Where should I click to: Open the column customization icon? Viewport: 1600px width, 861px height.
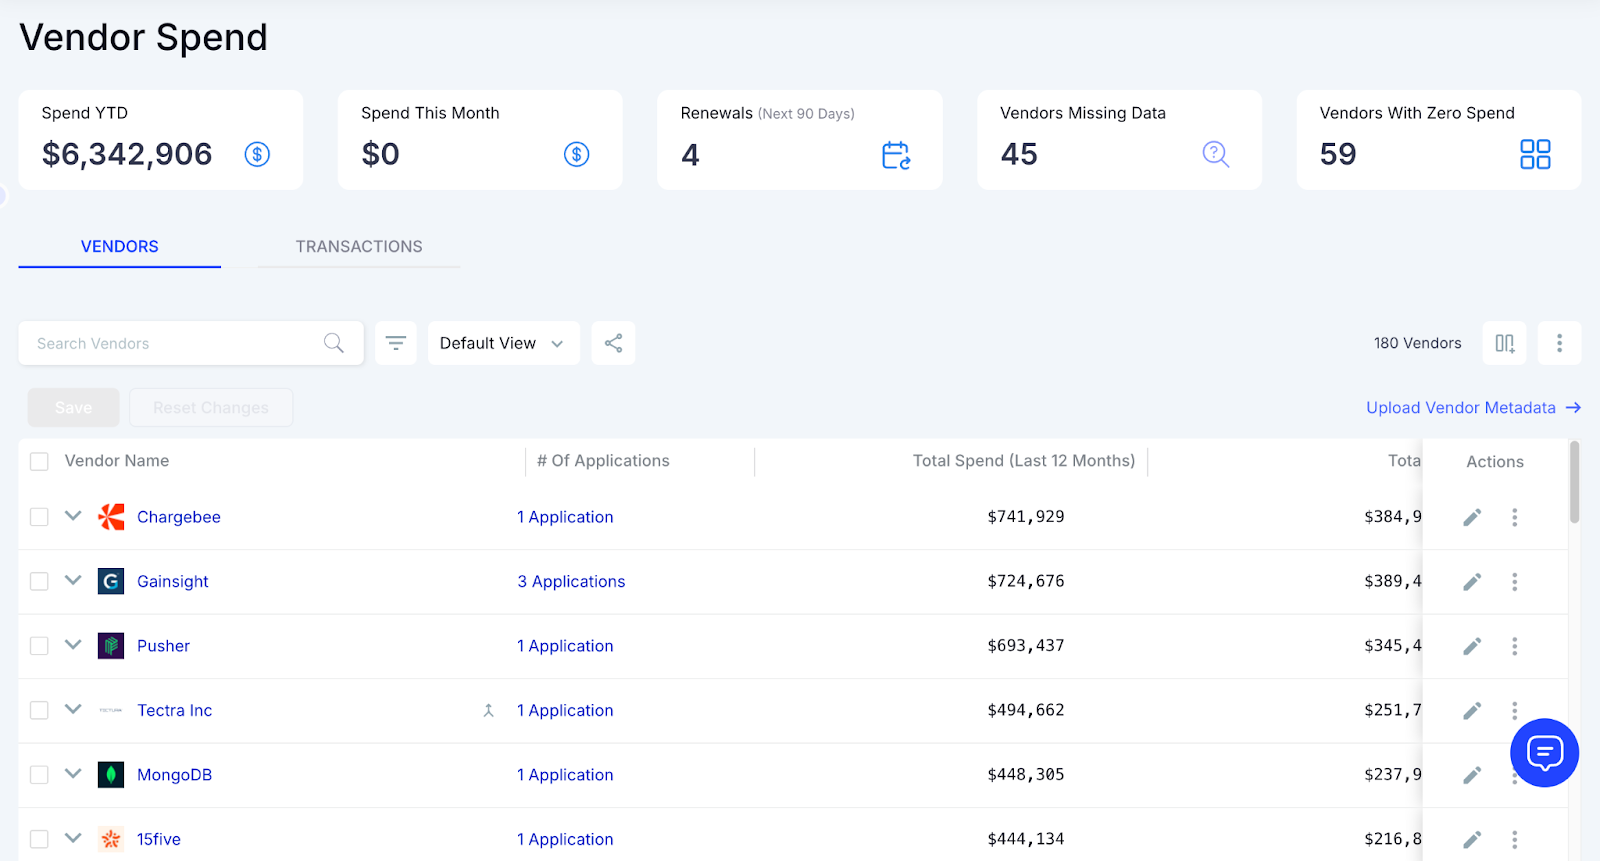1505,343
